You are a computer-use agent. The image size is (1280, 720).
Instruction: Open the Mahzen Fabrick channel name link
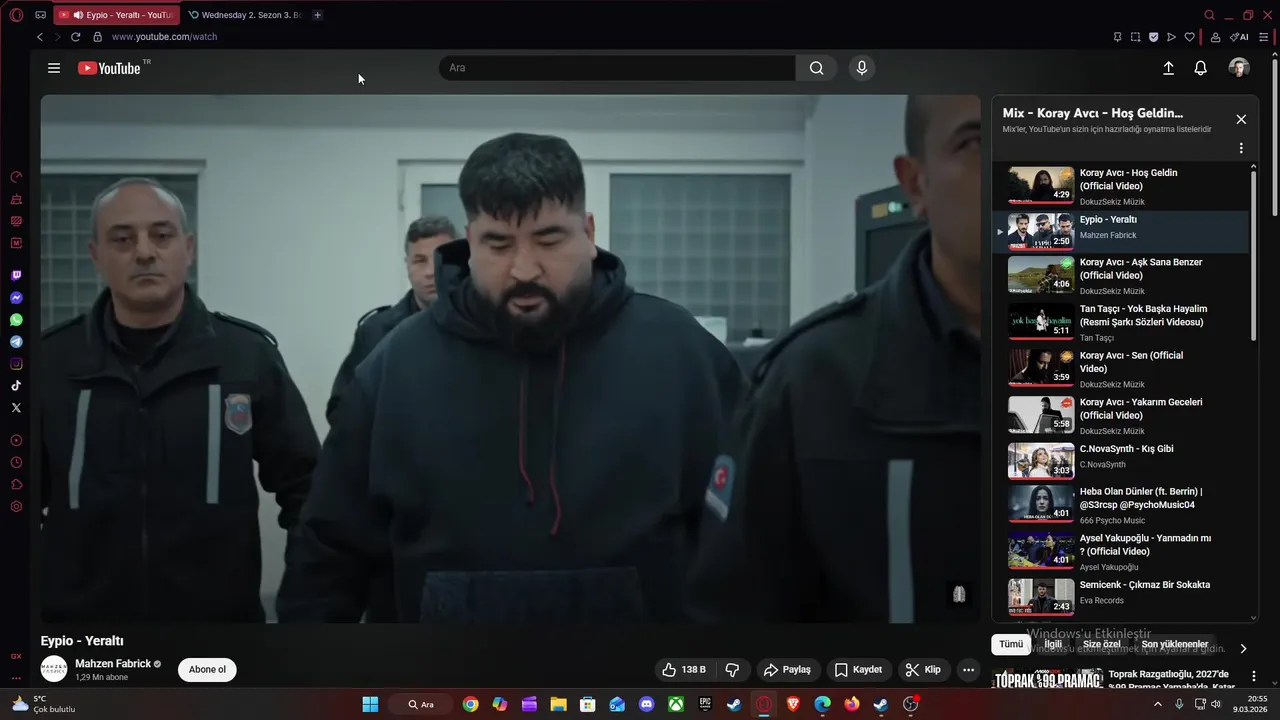(112, 664)
